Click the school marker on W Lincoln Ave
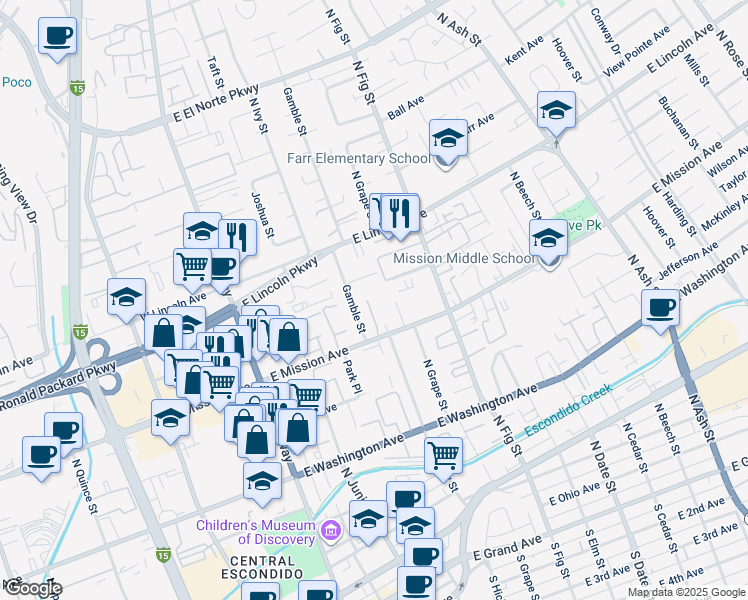The height and width of the screenshot is (600, 748). tap(127, 297)
